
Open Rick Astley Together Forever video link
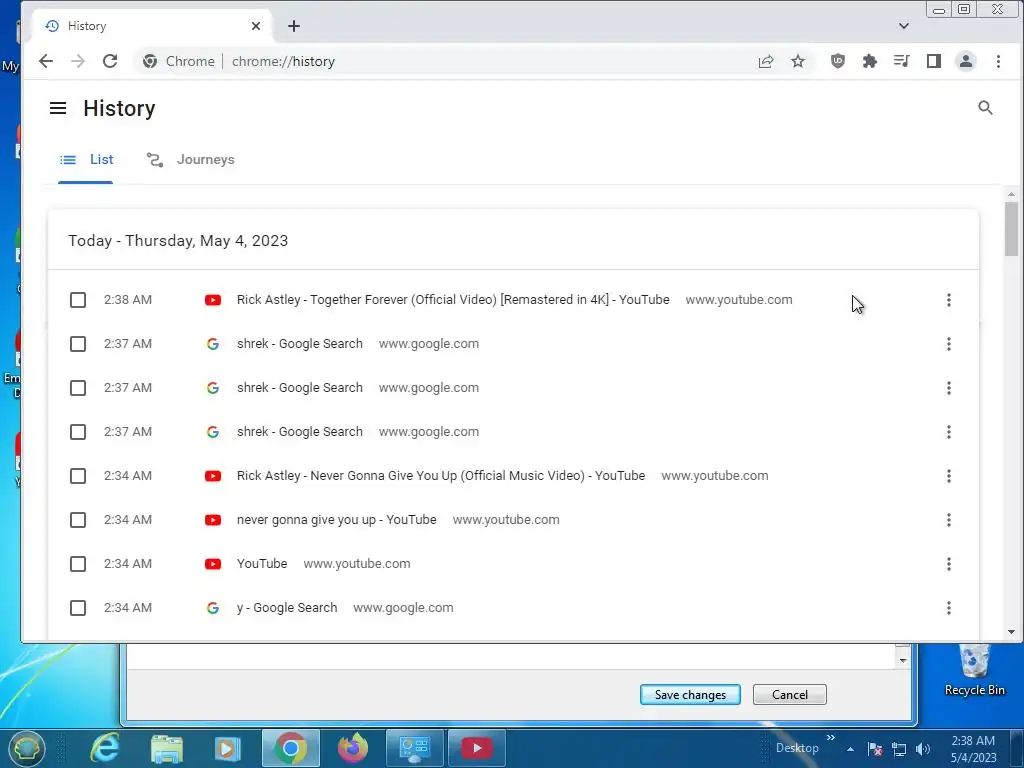pyautogui.click(x=453, y=300)
